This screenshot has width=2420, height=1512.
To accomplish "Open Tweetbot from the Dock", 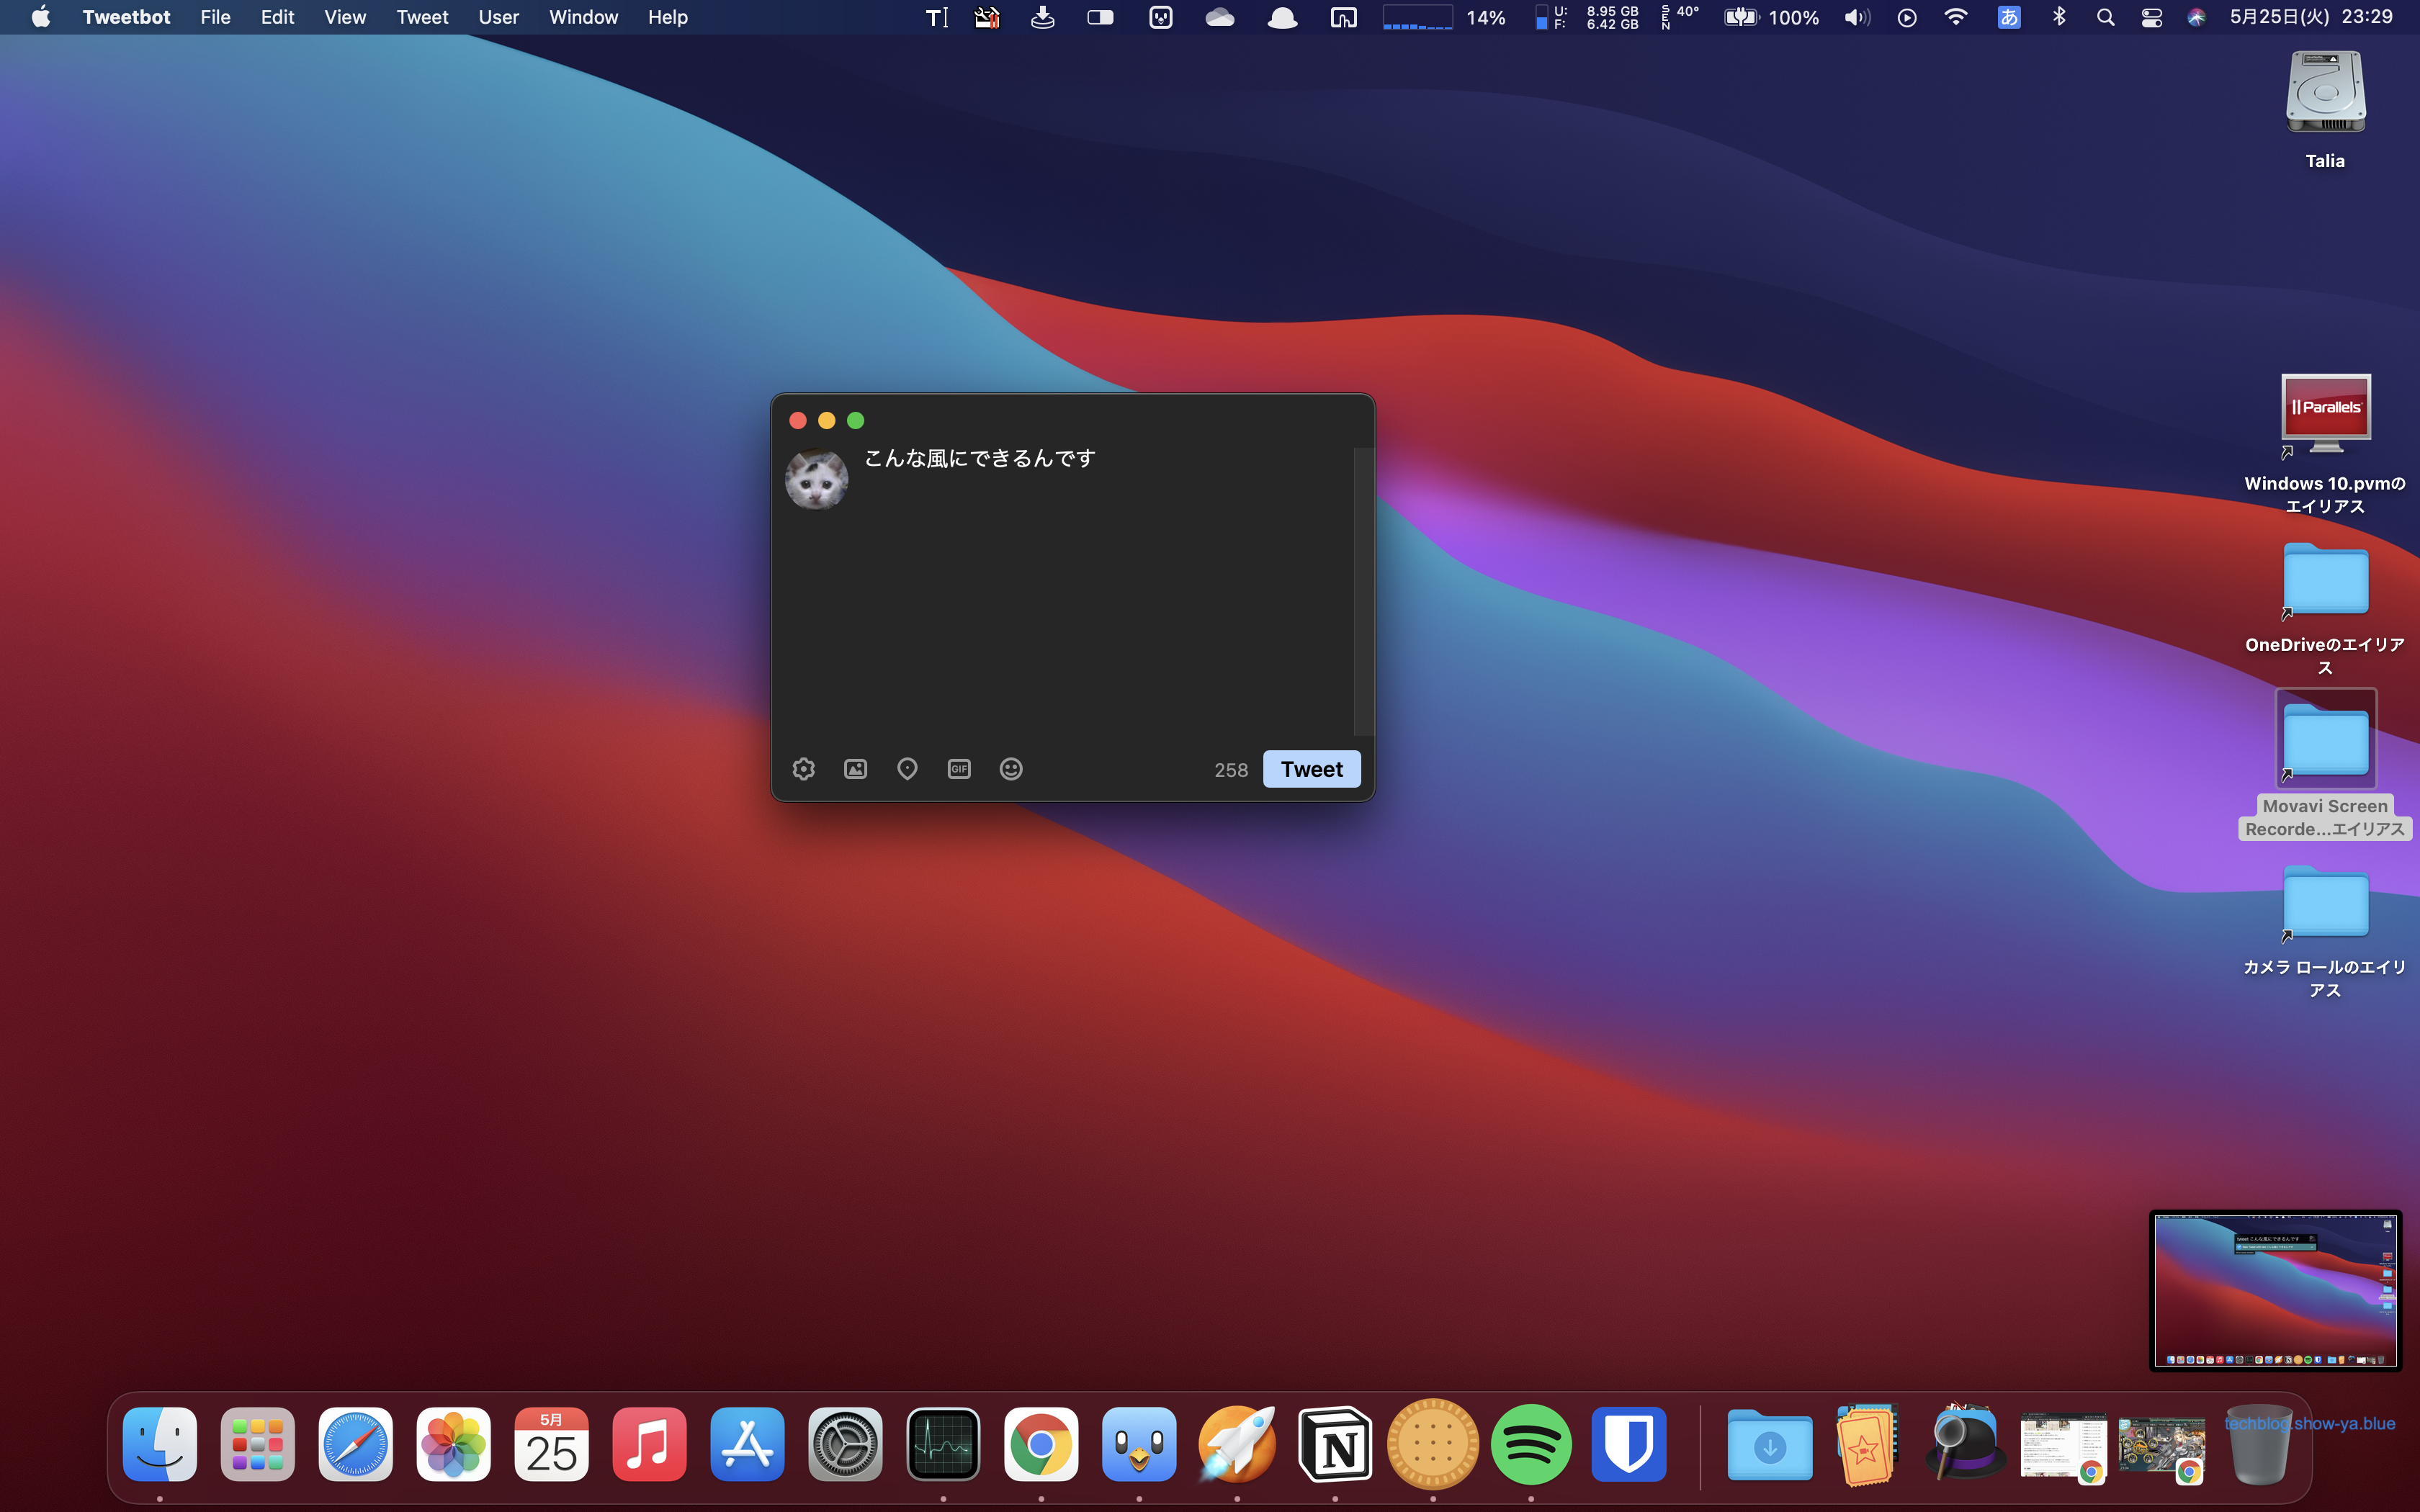I will pos(1139,1445).
